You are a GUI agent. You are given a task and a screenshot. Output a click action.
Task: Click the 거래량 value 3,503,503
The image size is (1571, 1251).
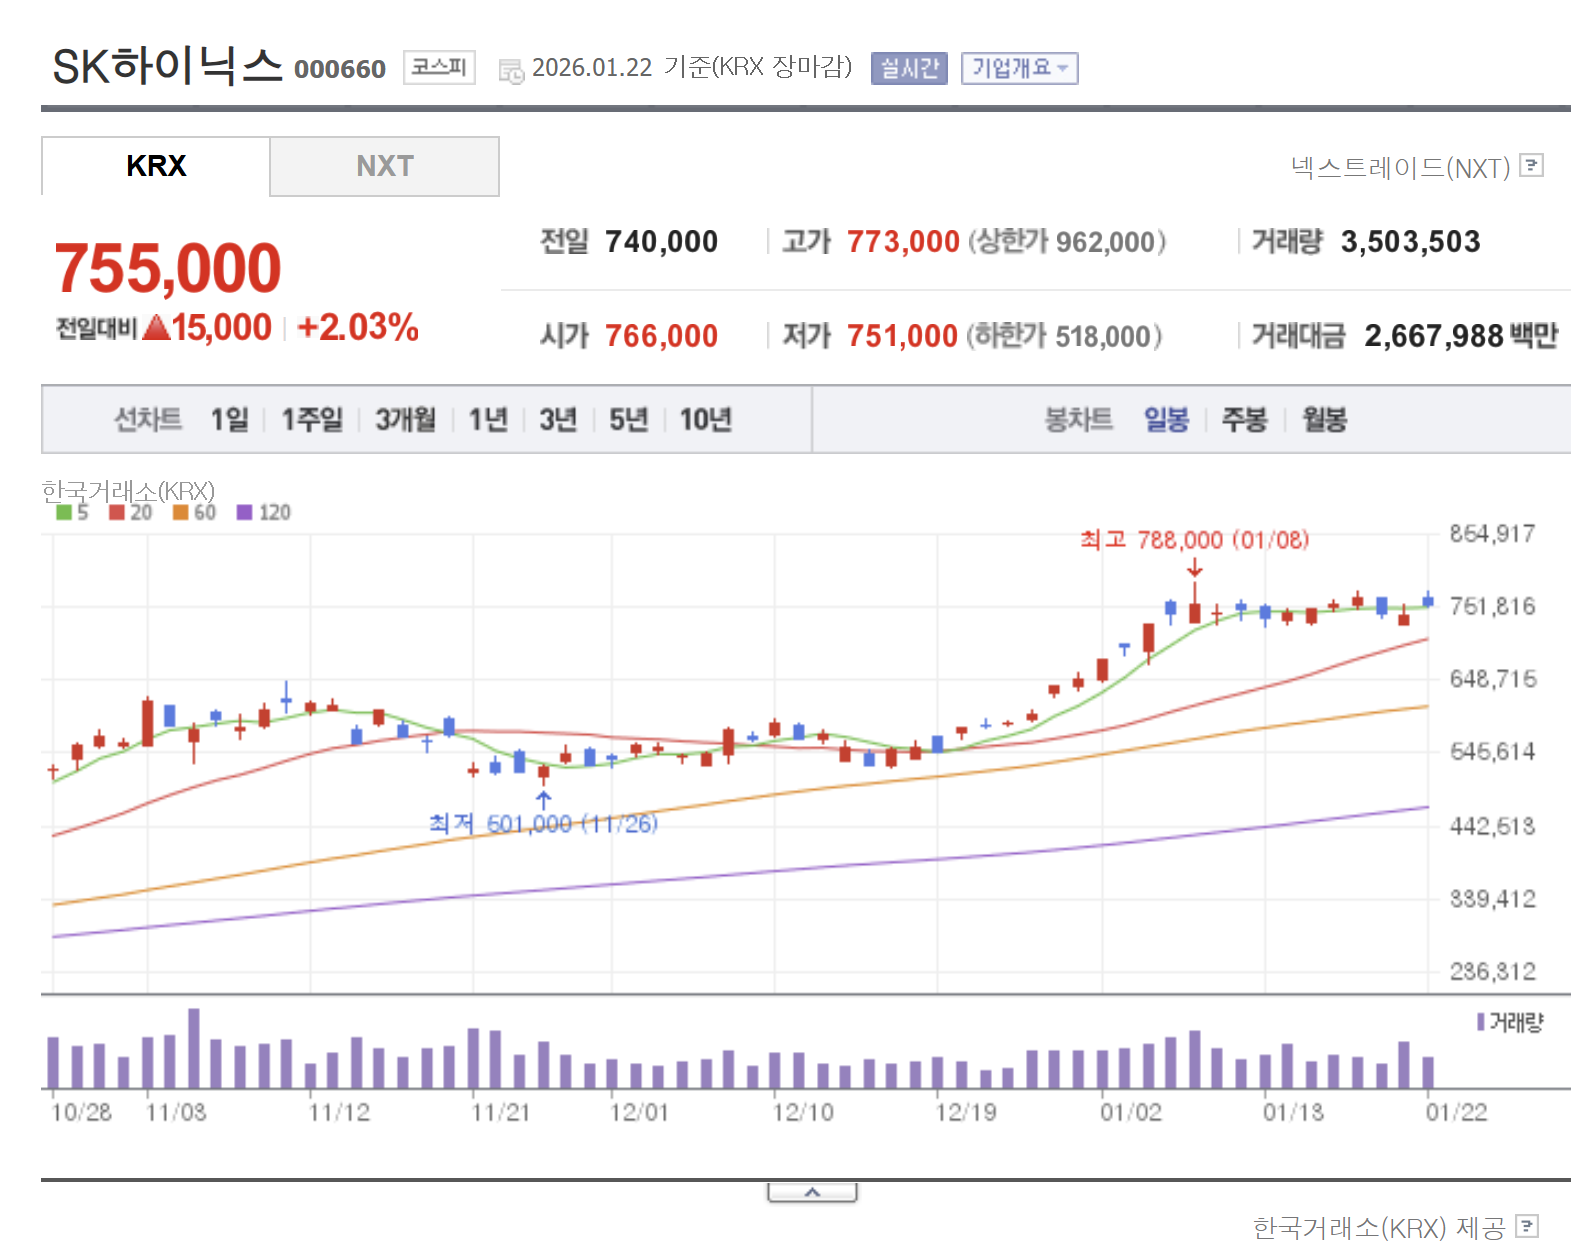coord(1410,242)
